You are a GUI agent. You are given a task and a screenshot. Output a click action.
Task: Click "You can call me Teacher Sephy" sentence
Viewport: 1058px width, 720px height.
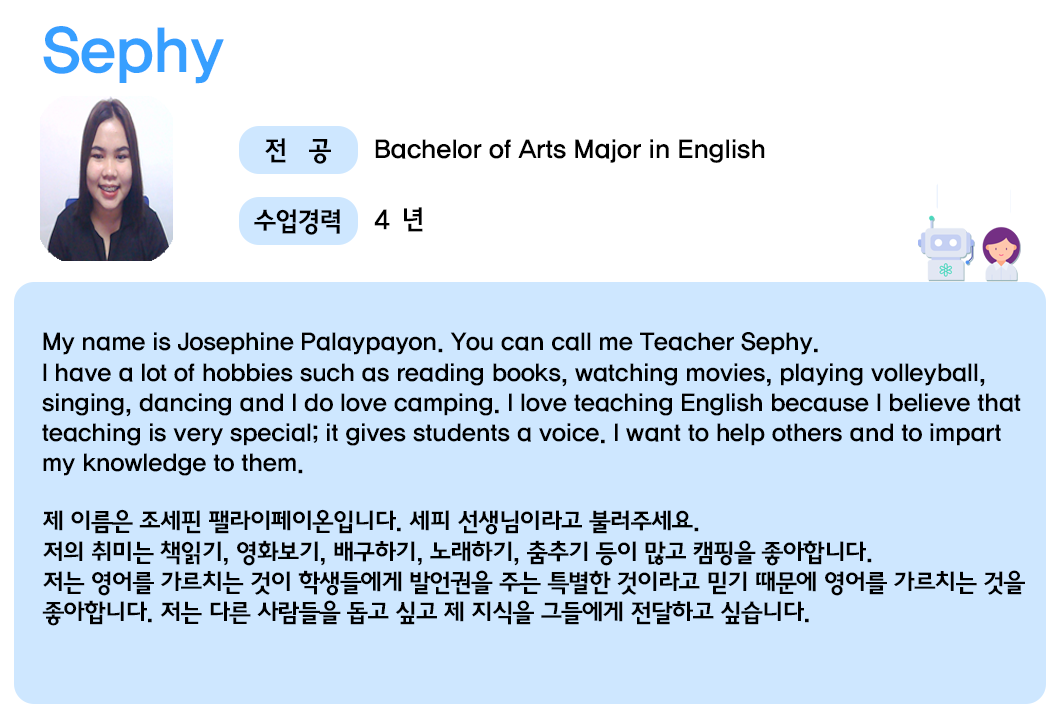[x=634, y=342]
